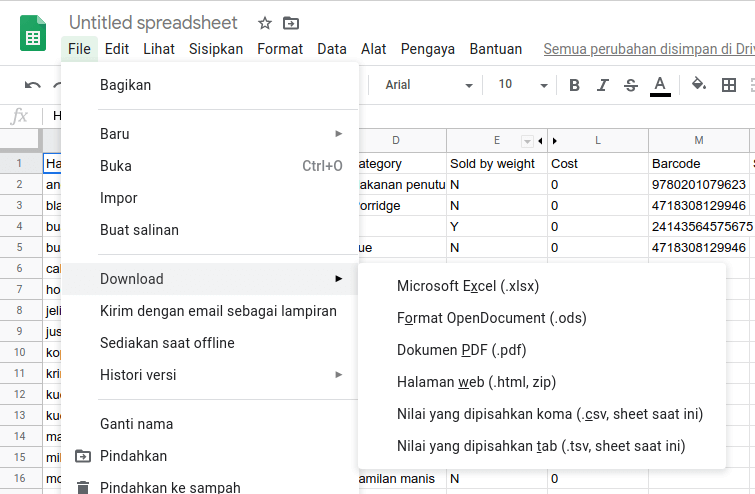Undo the last action
Viewport: 755px width, 494px height.
click(x=32, y=85)
